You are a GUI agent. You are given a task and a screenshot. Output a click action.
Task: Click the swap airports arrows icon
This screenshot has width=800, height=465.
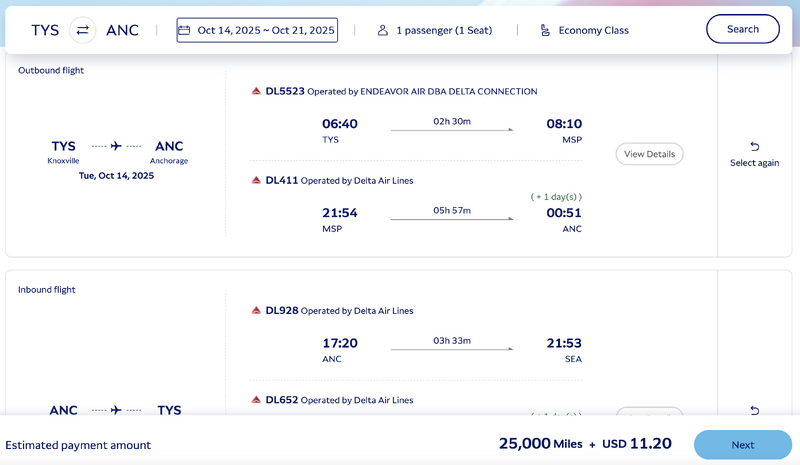(83, 30)
